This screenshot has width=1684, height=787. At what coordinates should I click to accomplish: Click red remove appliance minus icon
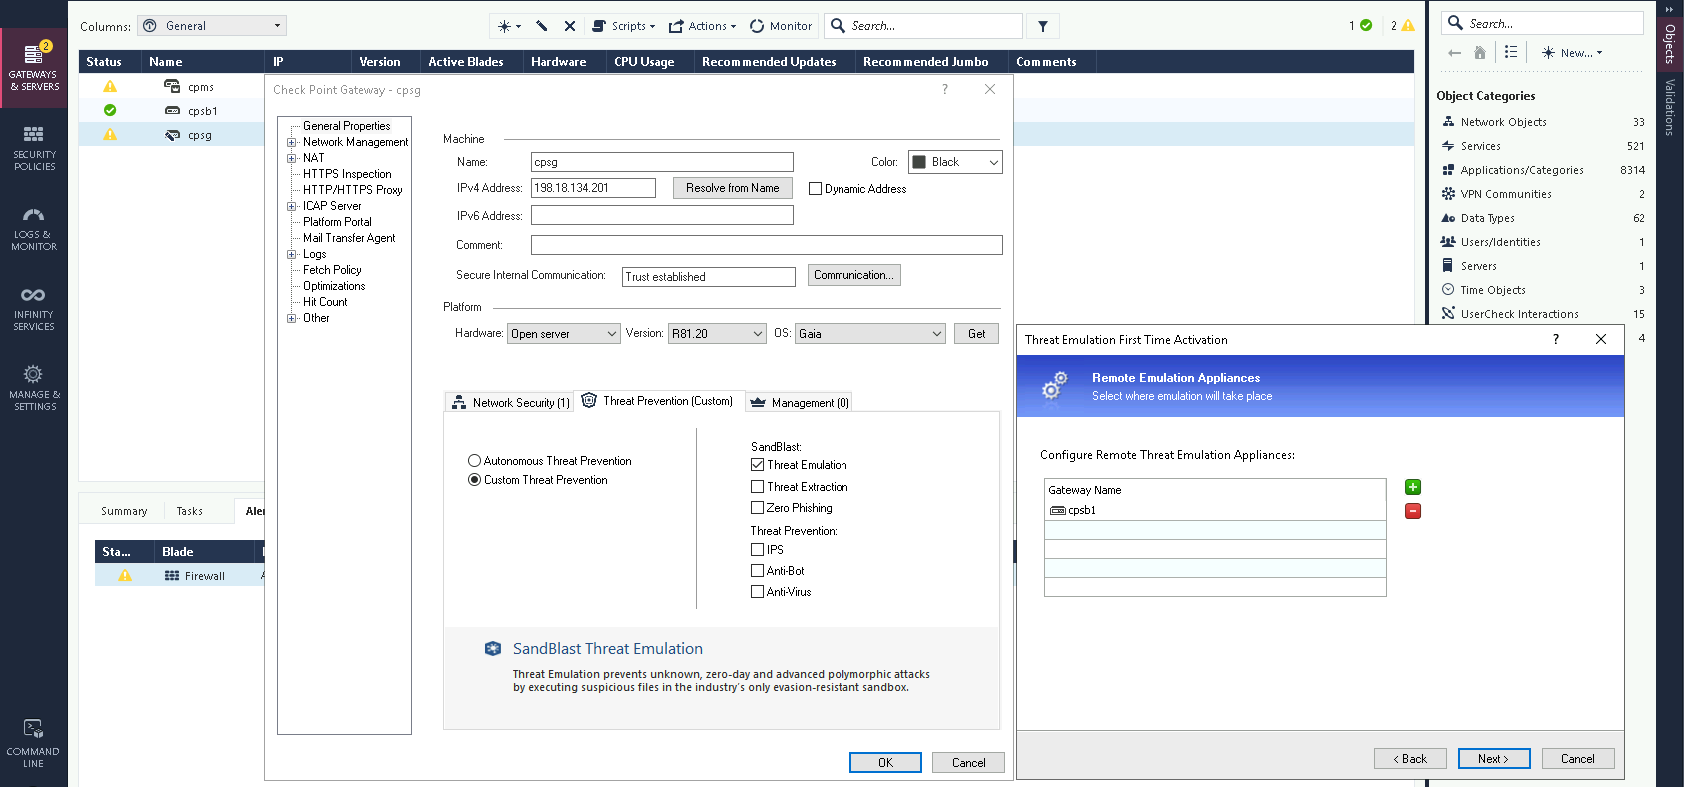click(x=1413, y=511)
